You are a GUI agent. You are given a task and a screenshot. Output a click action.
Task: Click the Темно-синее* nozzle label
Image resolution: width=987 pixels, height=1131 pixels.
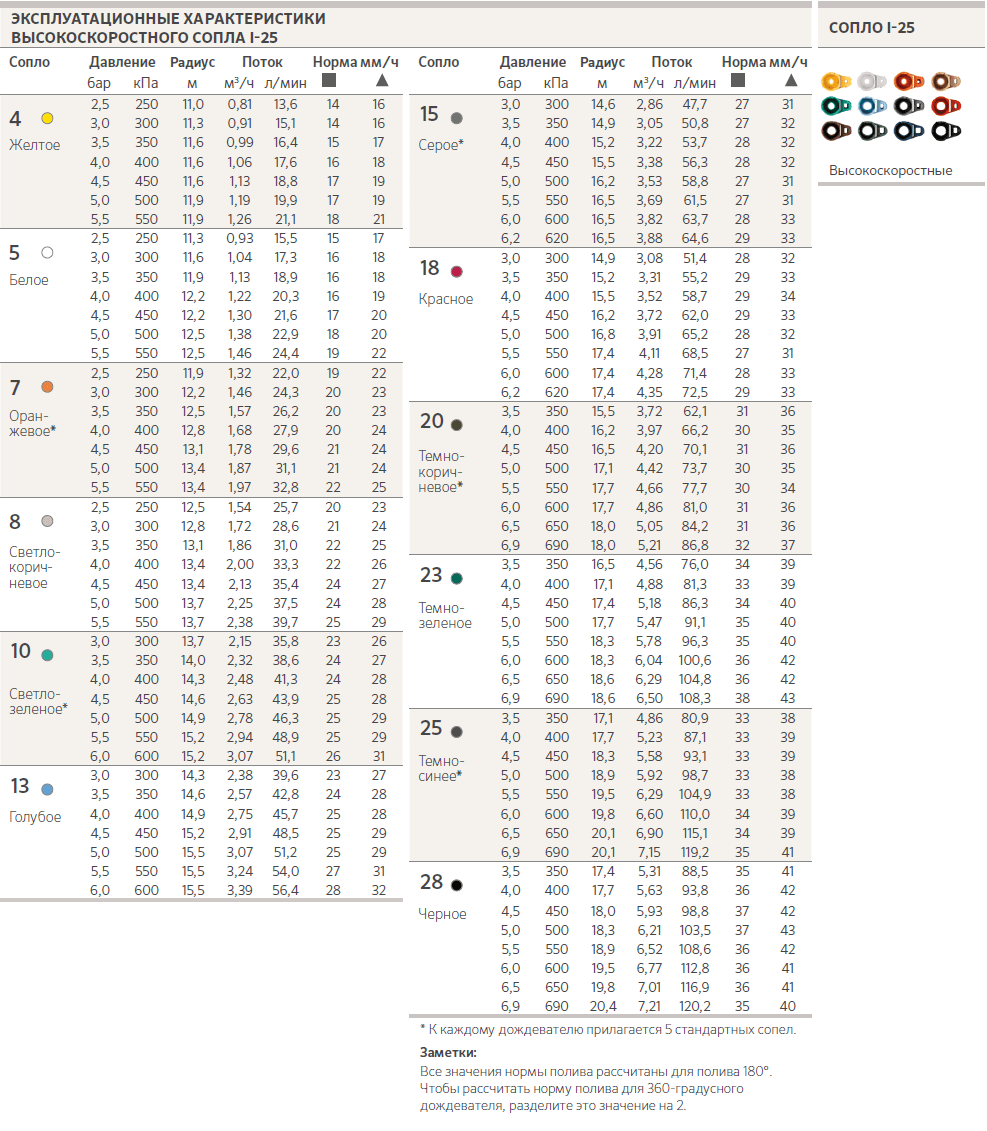[x=442, y=769]
